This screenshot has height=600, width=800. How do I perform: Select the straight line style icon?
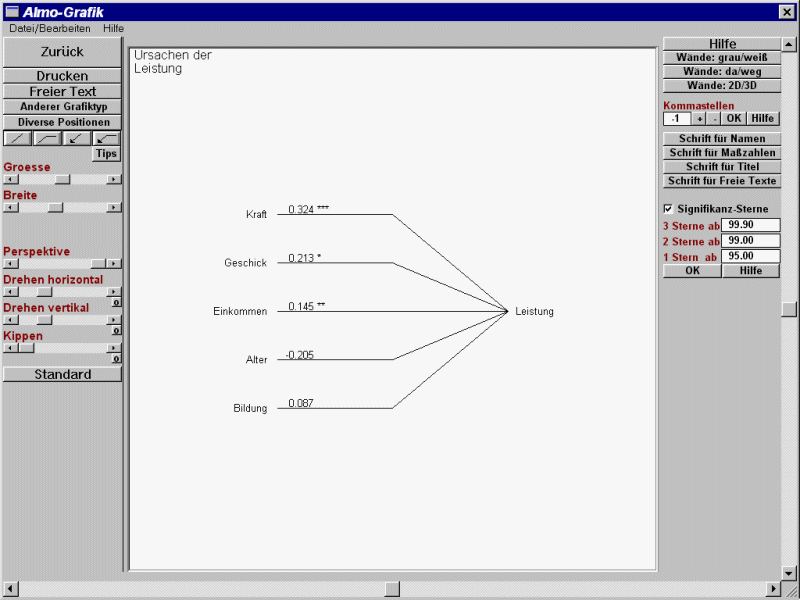[x=17, y=138]
